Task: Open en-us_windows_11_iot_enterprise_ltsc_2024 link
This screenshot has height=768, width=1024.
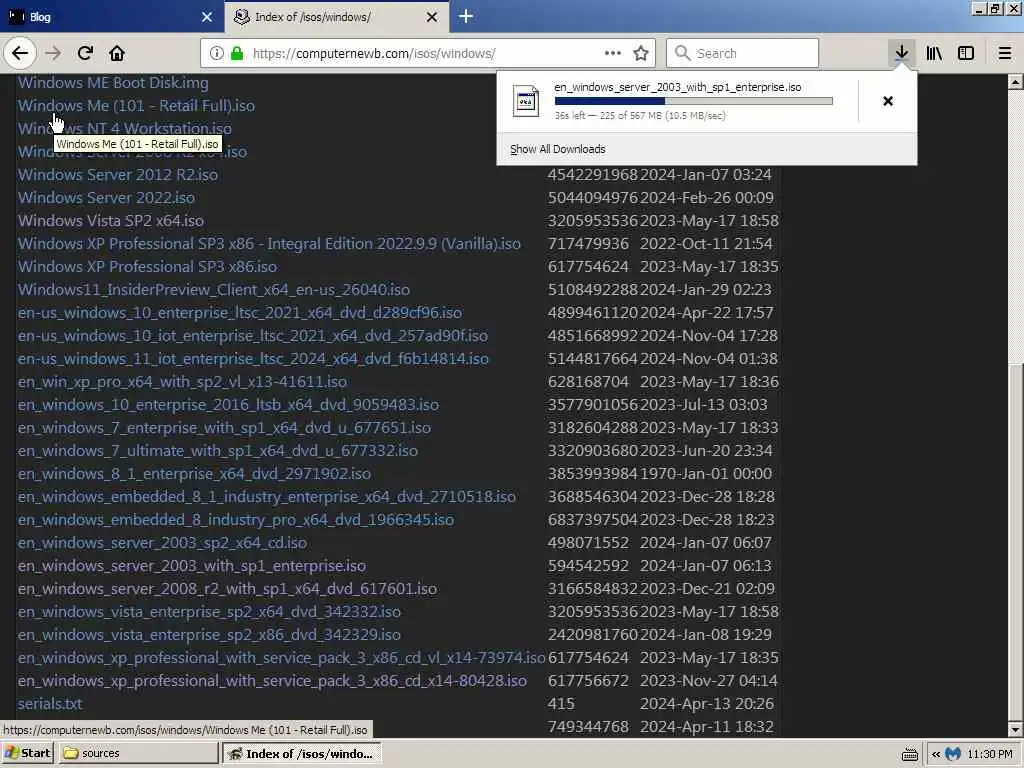Action: (x=253, y=359)
